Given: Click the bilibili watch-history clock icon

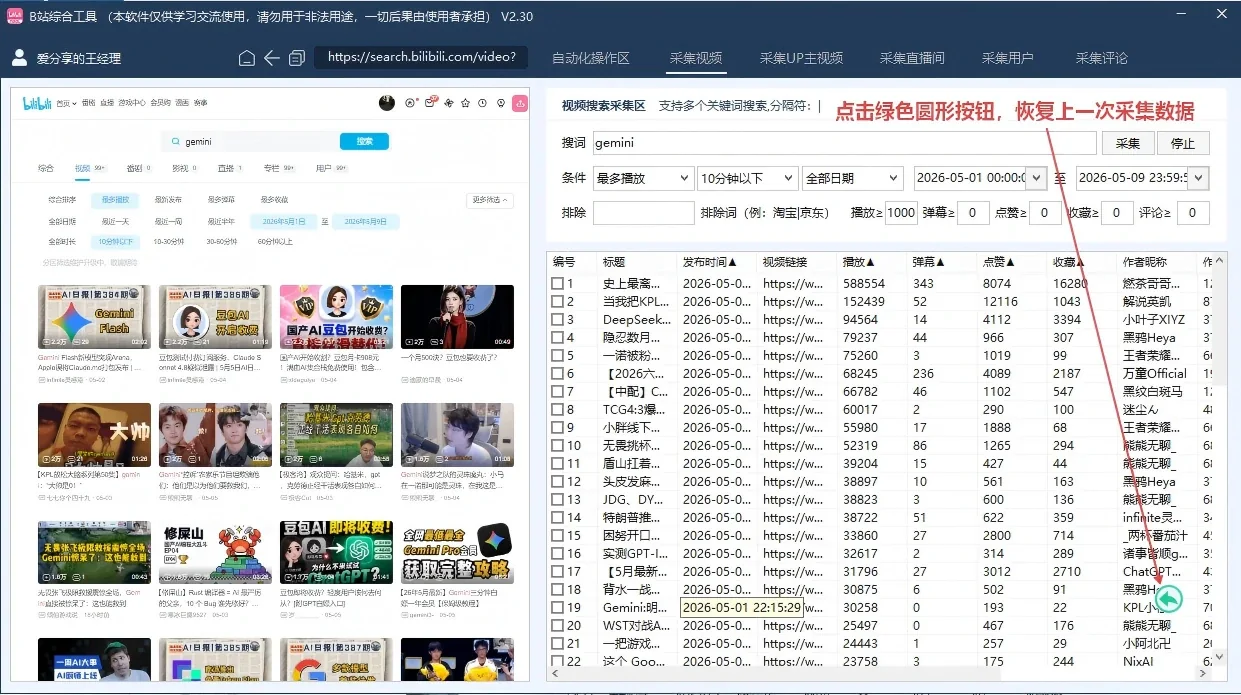Looking at the screenshot, I should [x=483, y=103].
